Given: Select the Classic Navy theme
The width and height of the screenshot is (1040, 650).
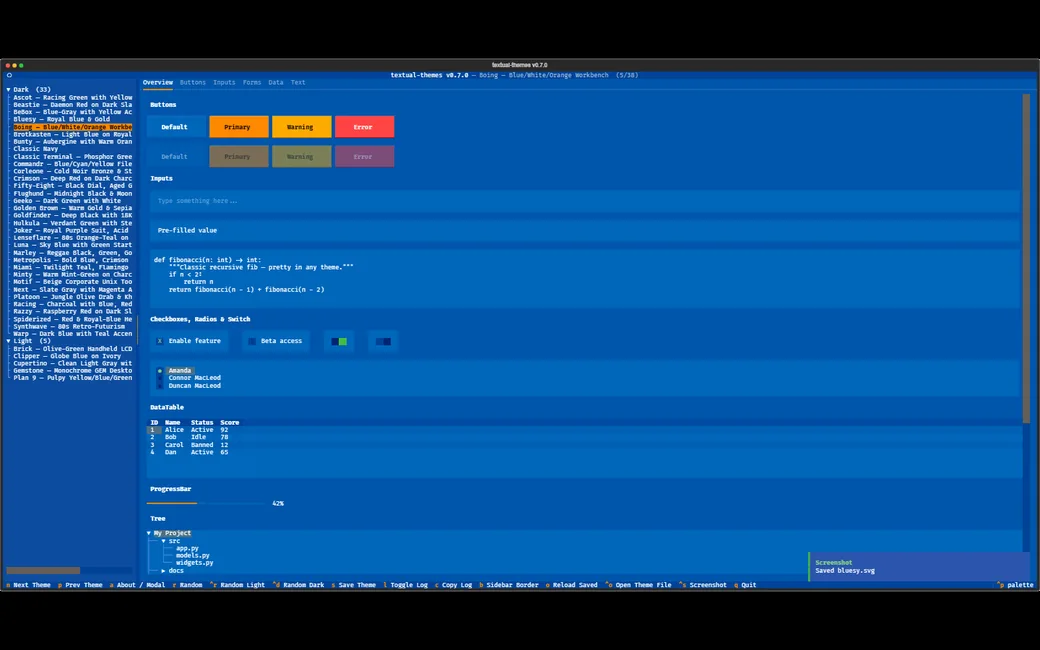Looking at the screenshot, I should [x=36, y=149].
